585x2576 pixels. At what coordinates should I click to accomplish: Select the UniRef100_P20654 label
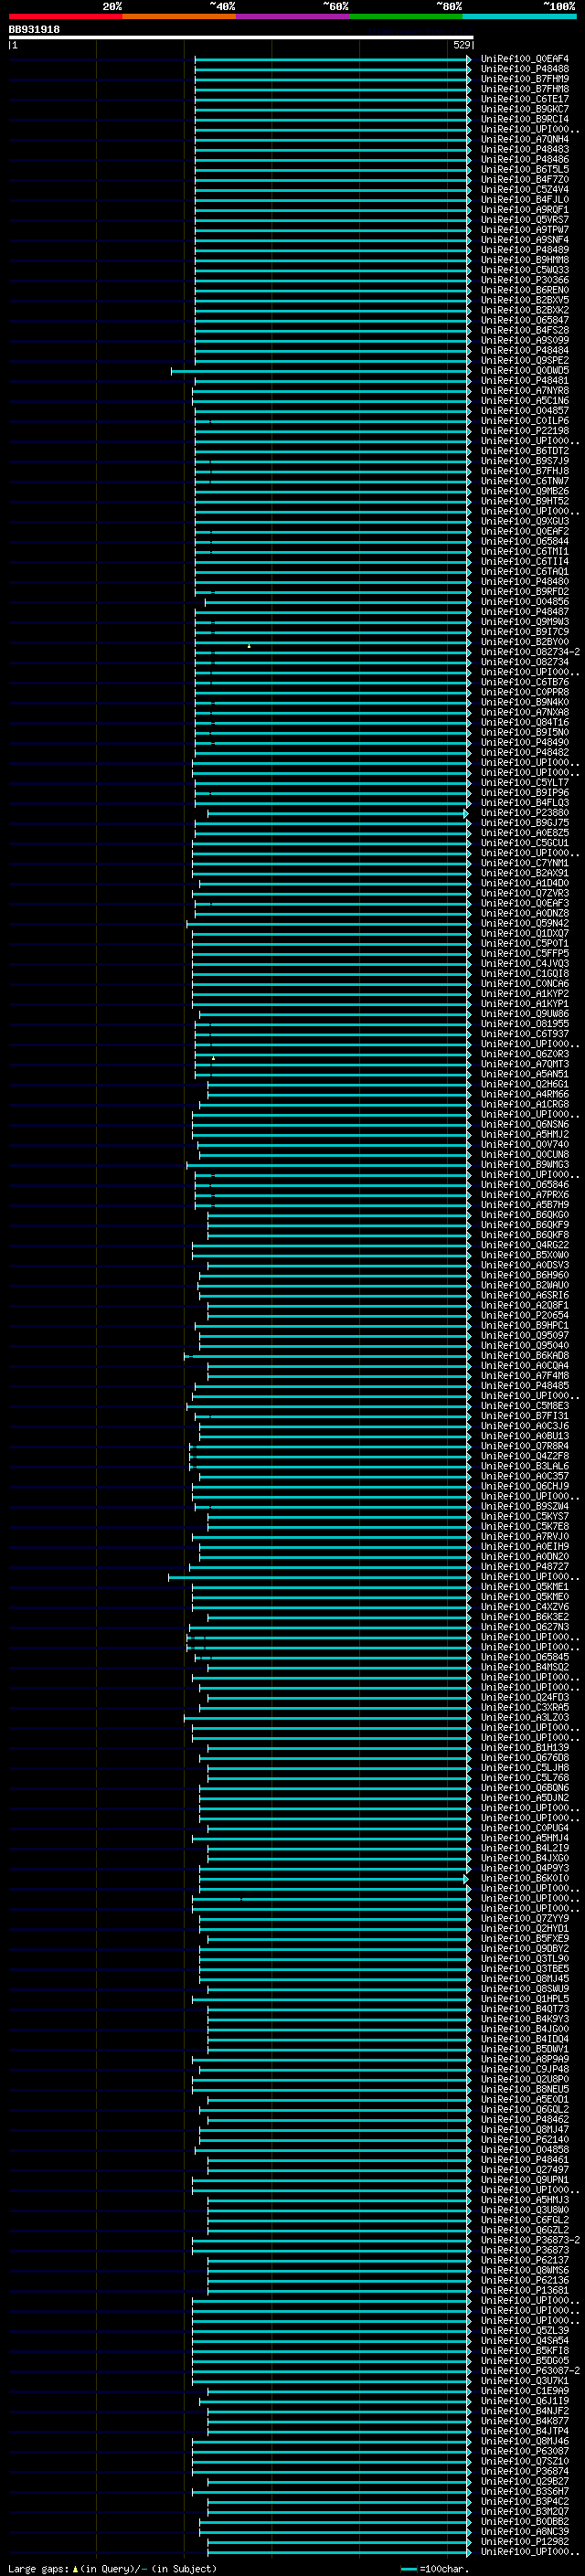[x=524, y=1315]
